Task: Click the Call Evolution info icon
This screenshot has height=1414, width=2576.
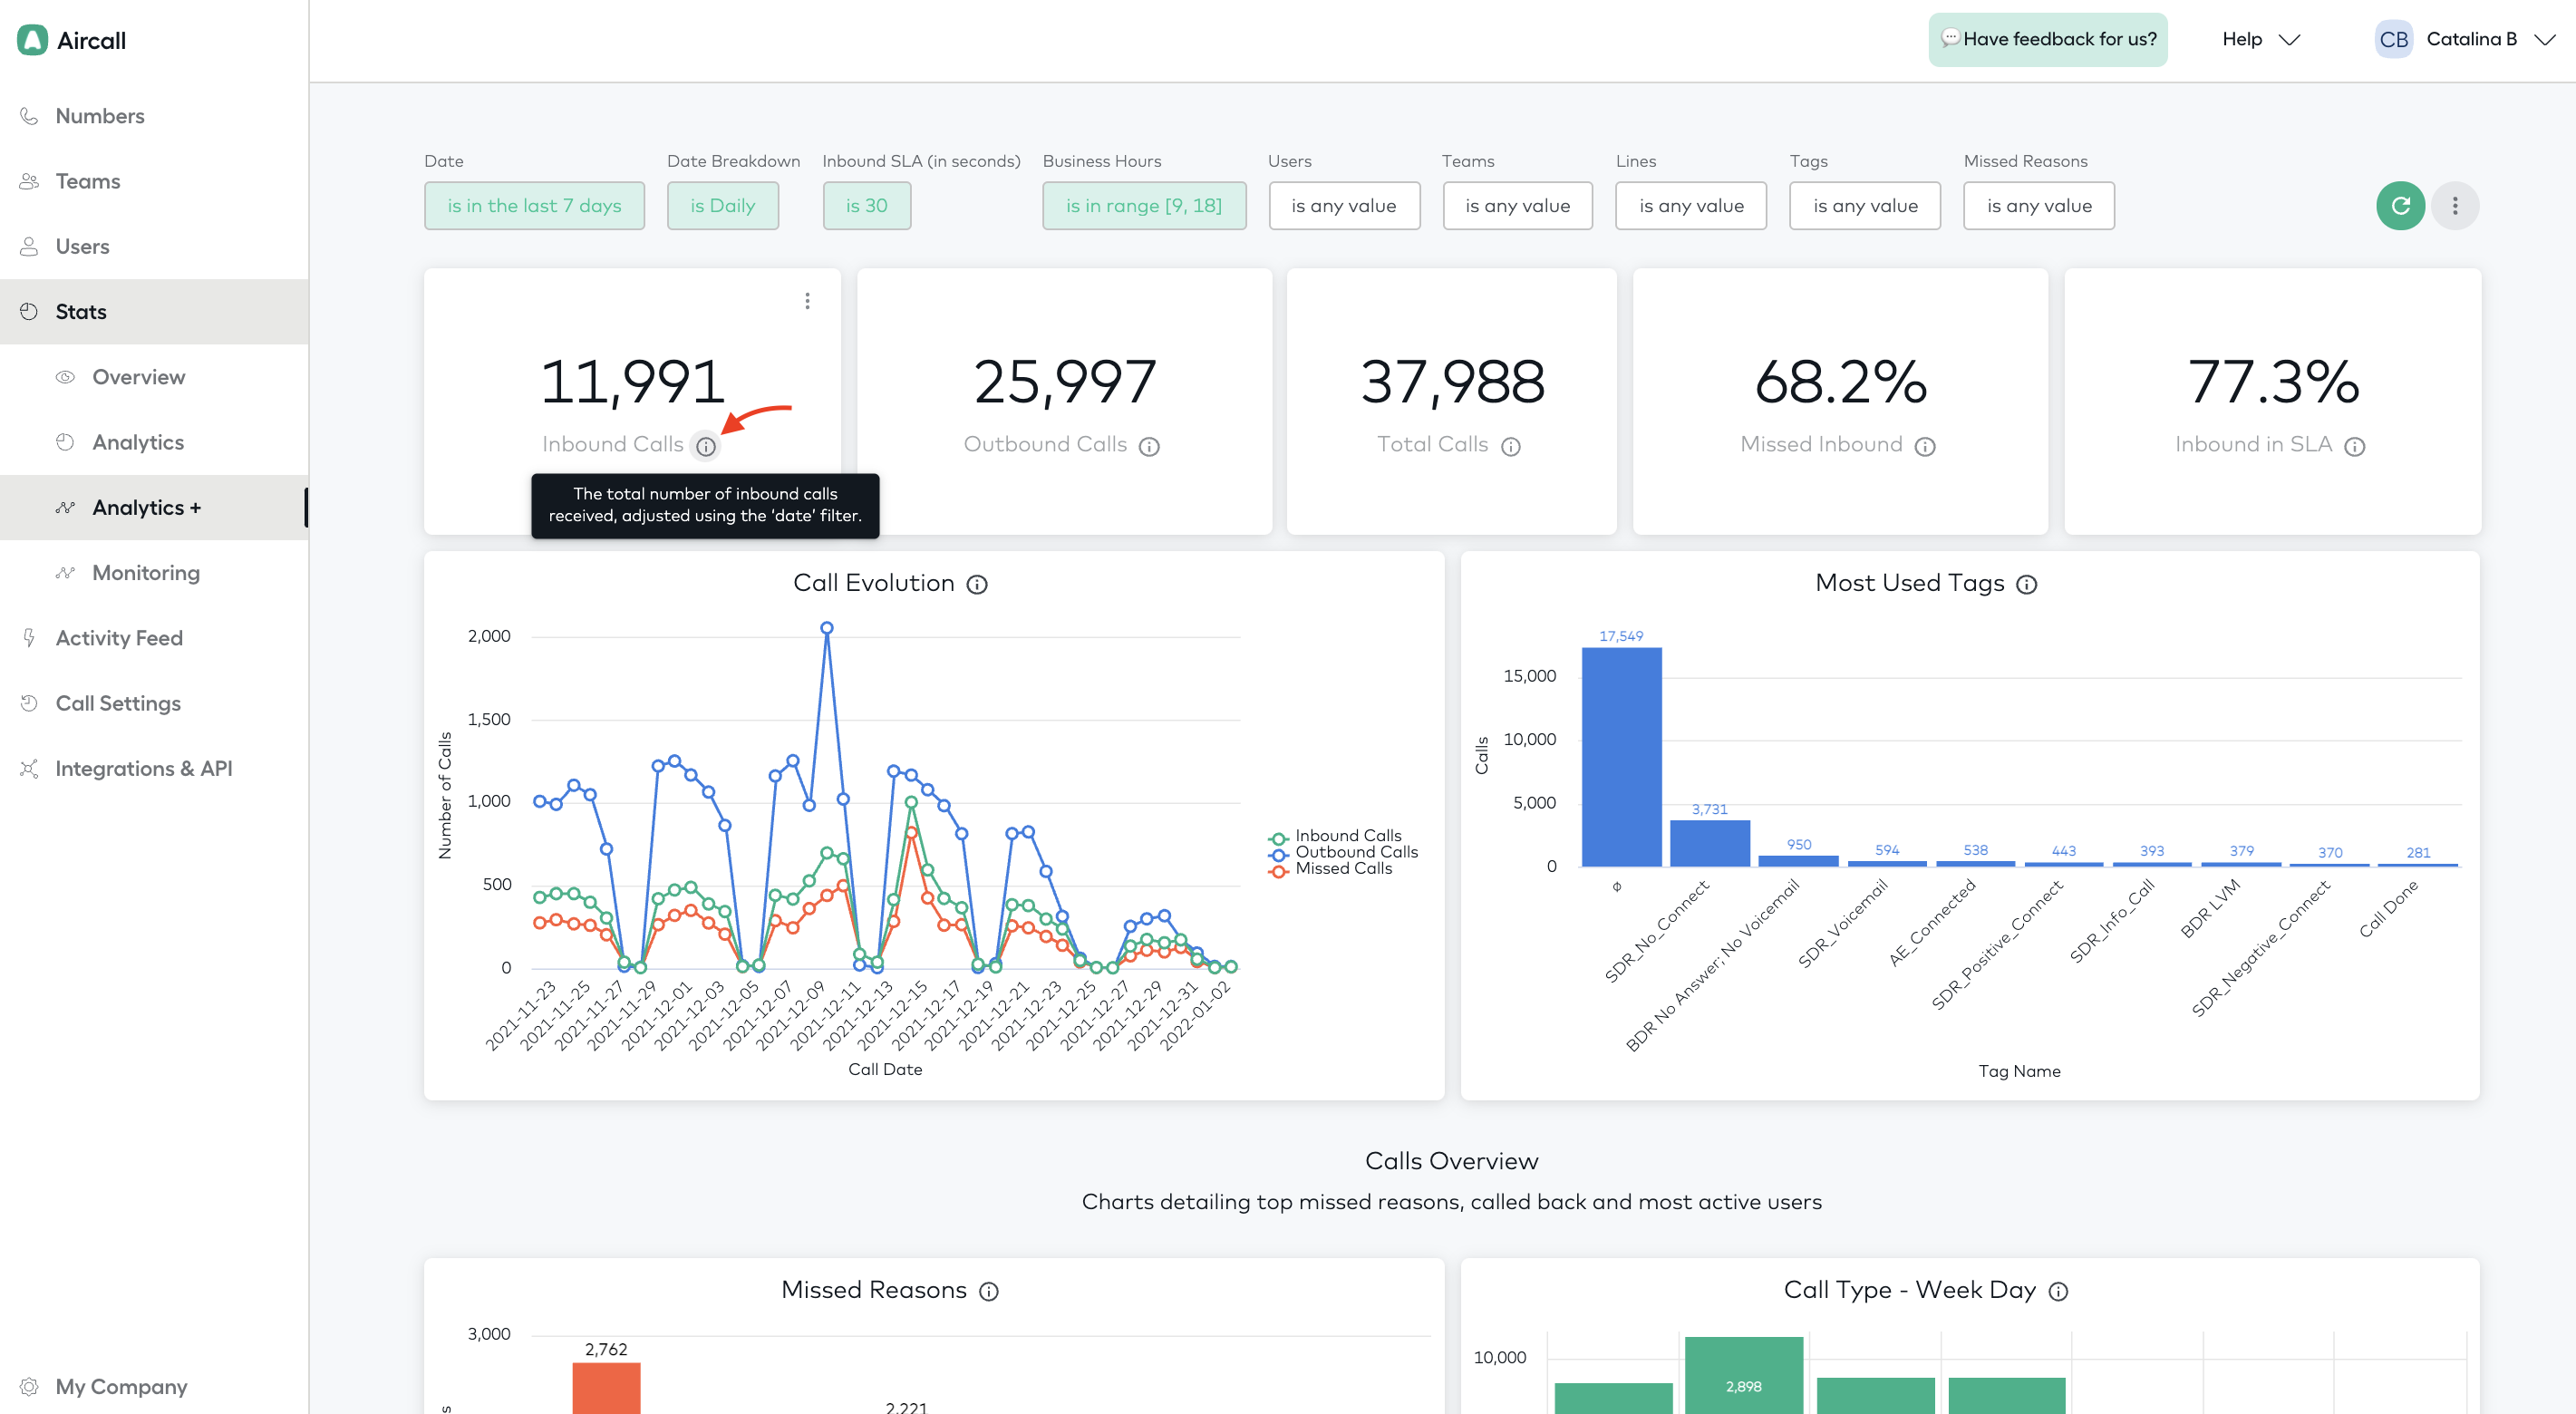Action: (x=977, y=584)
